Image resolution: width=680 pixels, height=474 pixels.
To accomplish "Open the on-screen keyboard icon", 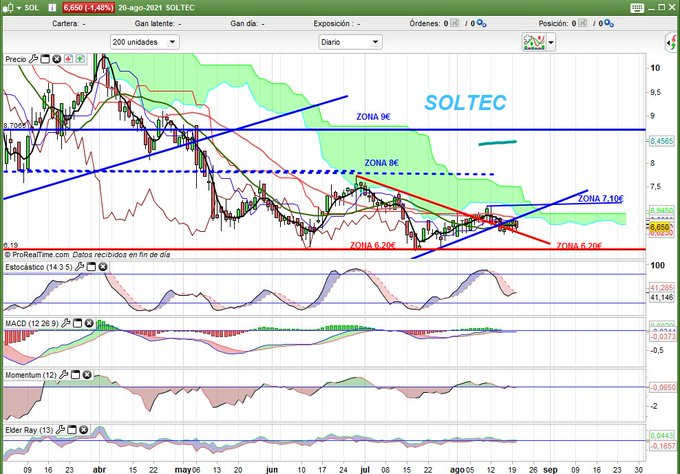I will (637, 8).
